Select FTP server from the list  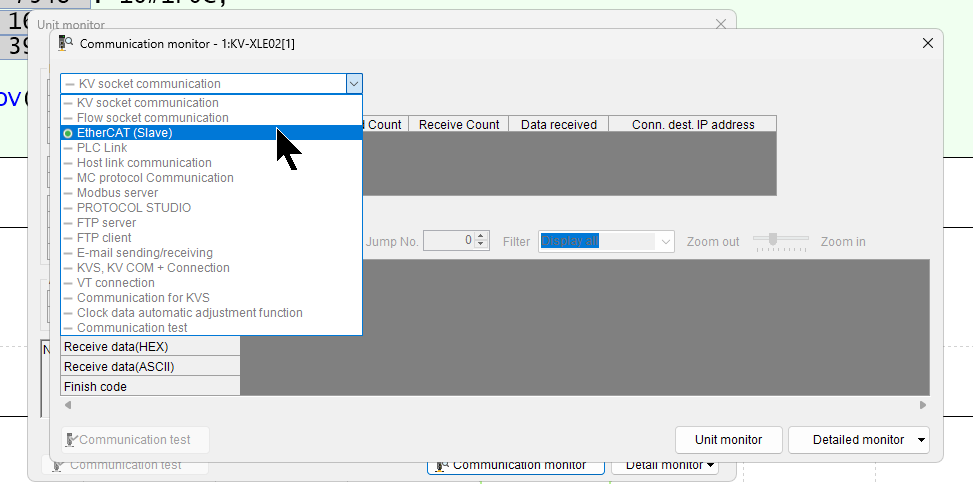pyautogui.click(x=211, y=223)
